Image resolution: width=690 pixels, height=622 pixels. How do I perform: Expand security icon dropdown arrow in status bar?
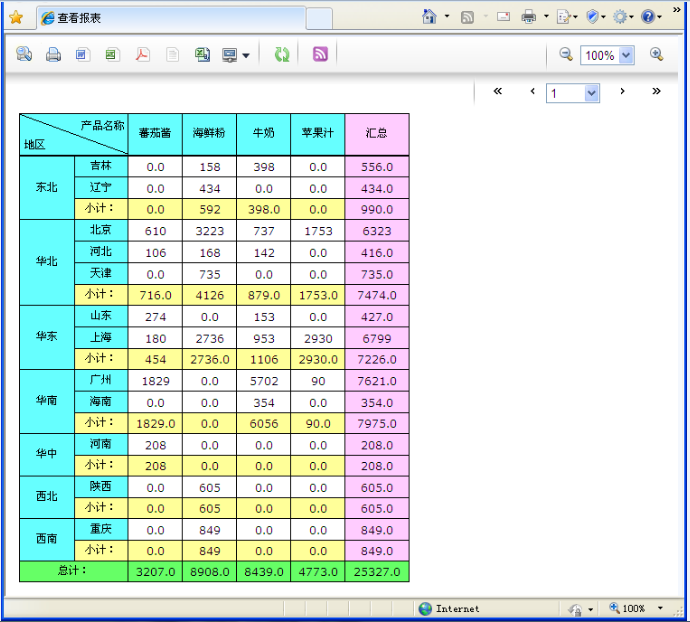591,610
